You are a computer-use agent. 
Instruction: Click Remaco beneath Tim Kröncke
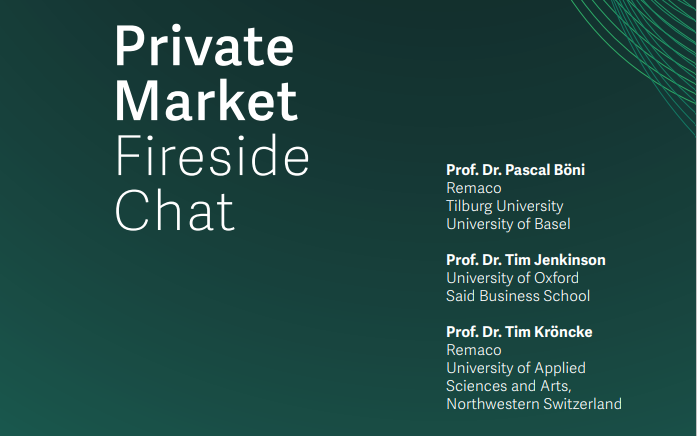pyautogui.click(x=473, y=350)
